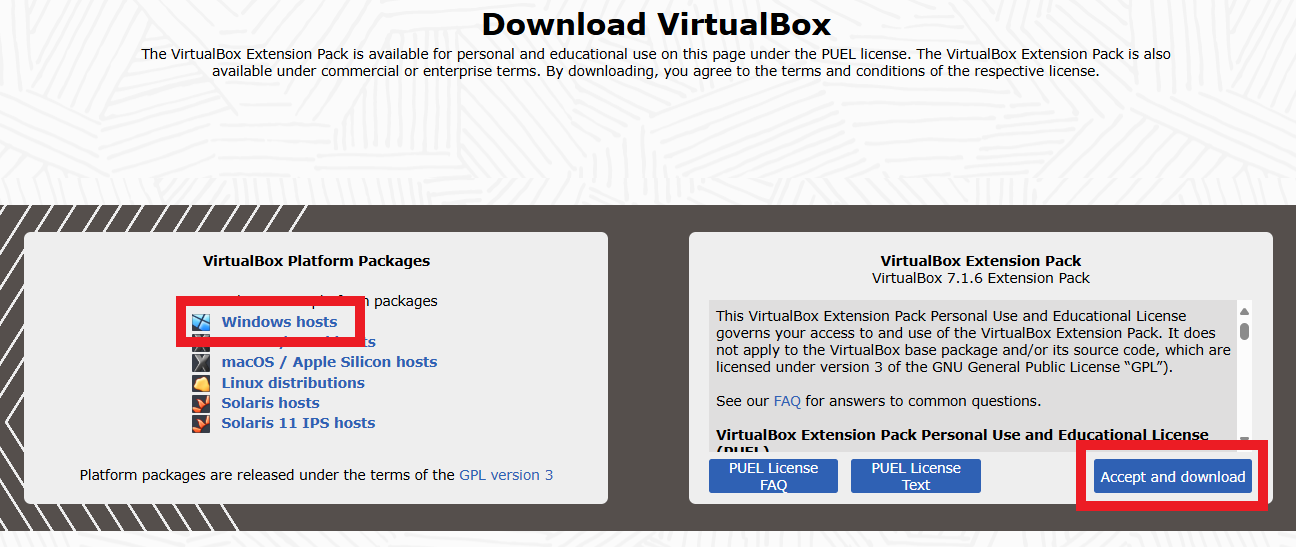This screenshot has width=1296, height=547.
Task: Click the Solaris 11 IPS hosts icon
Action: coord(202,423)
